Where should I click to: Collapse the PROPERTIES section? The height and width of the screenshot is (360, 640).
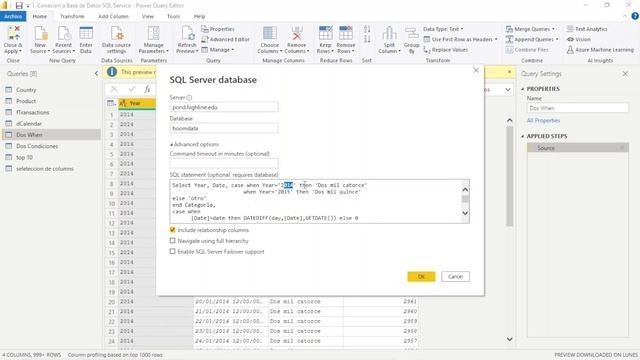(523, 89)
